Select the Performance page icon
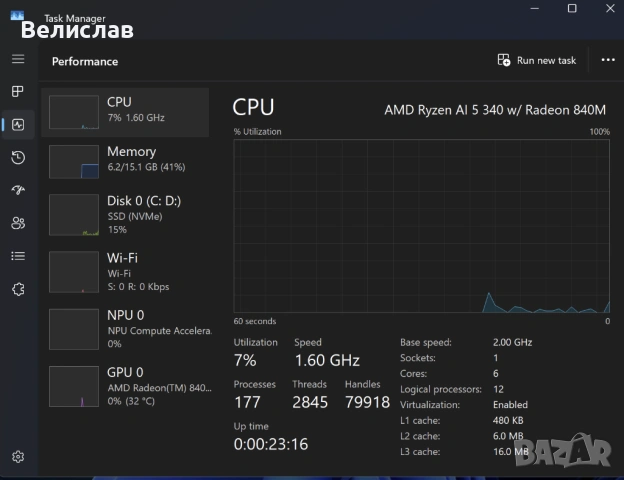Viewport: 624px width, 480px height. (x=18, y=125)
